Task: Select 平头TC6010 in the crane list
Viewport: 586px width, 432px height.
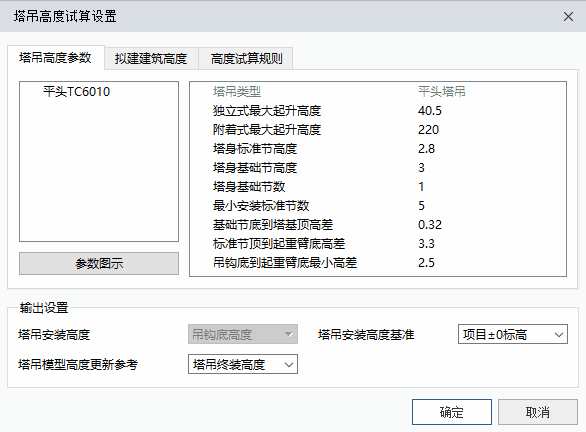Action: pos(76,92)
